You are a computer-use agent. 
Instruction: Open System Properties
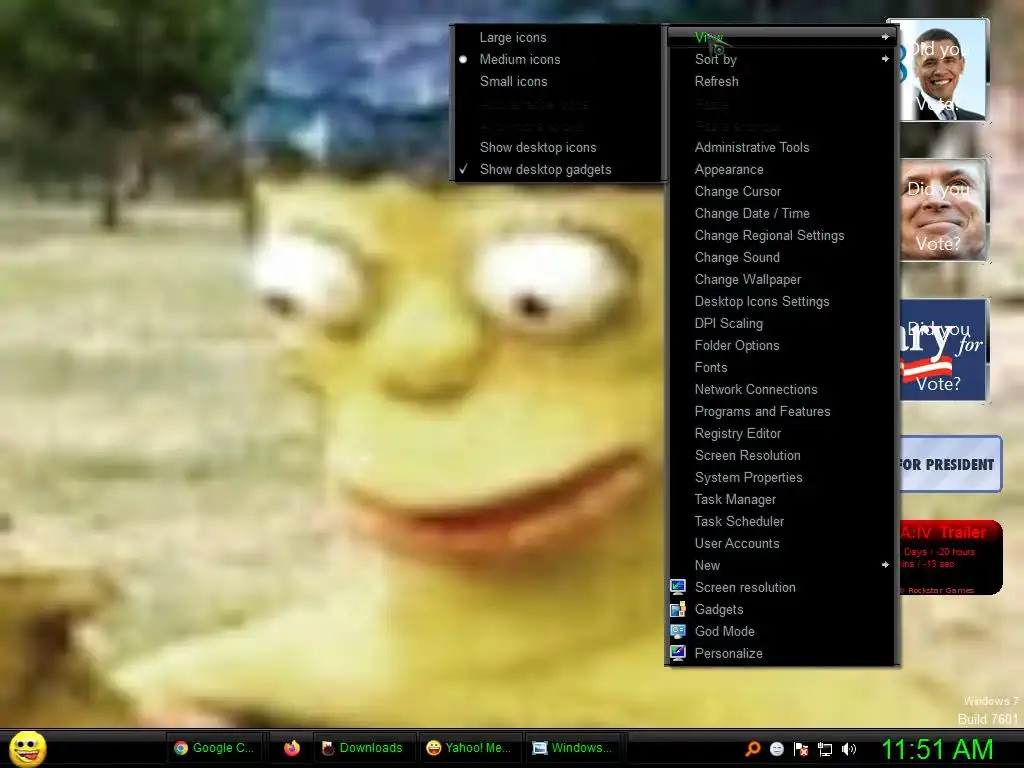(781, 477)
